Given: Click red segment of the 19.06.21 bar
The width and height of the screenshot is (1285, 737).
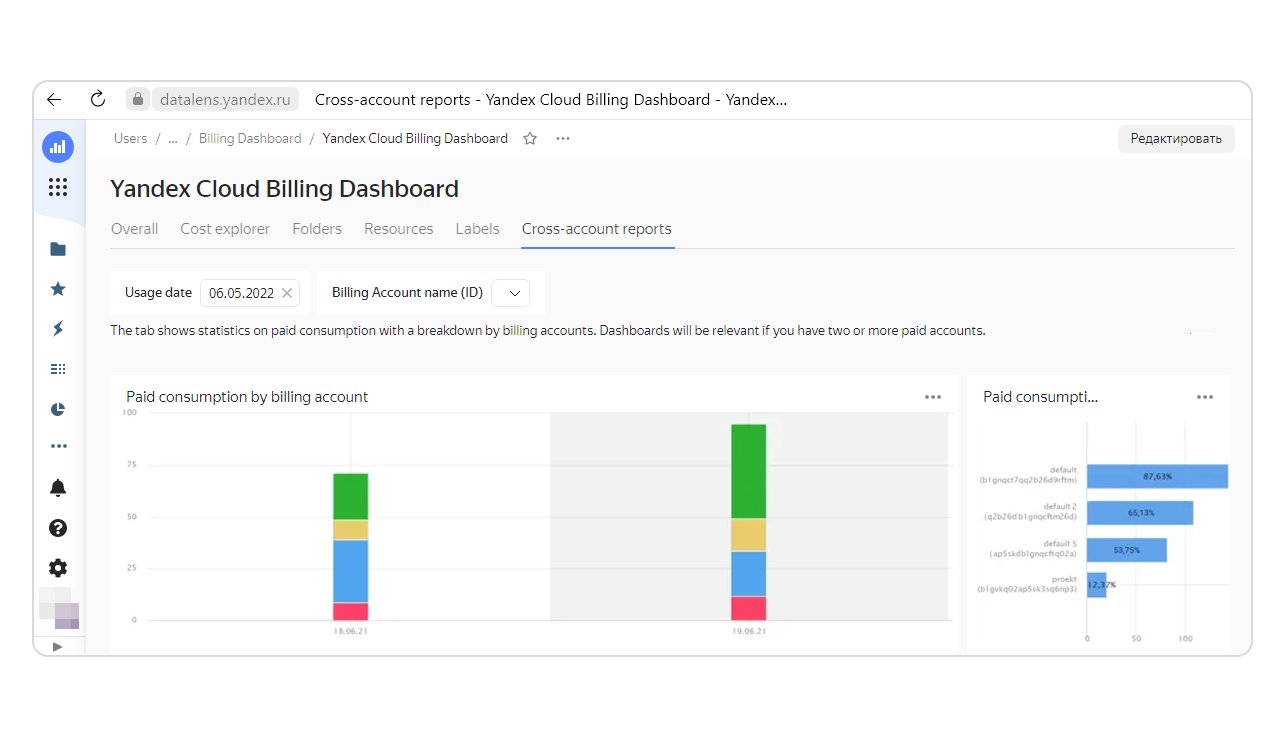Looking at the screenshot, I should click(748, 609).
